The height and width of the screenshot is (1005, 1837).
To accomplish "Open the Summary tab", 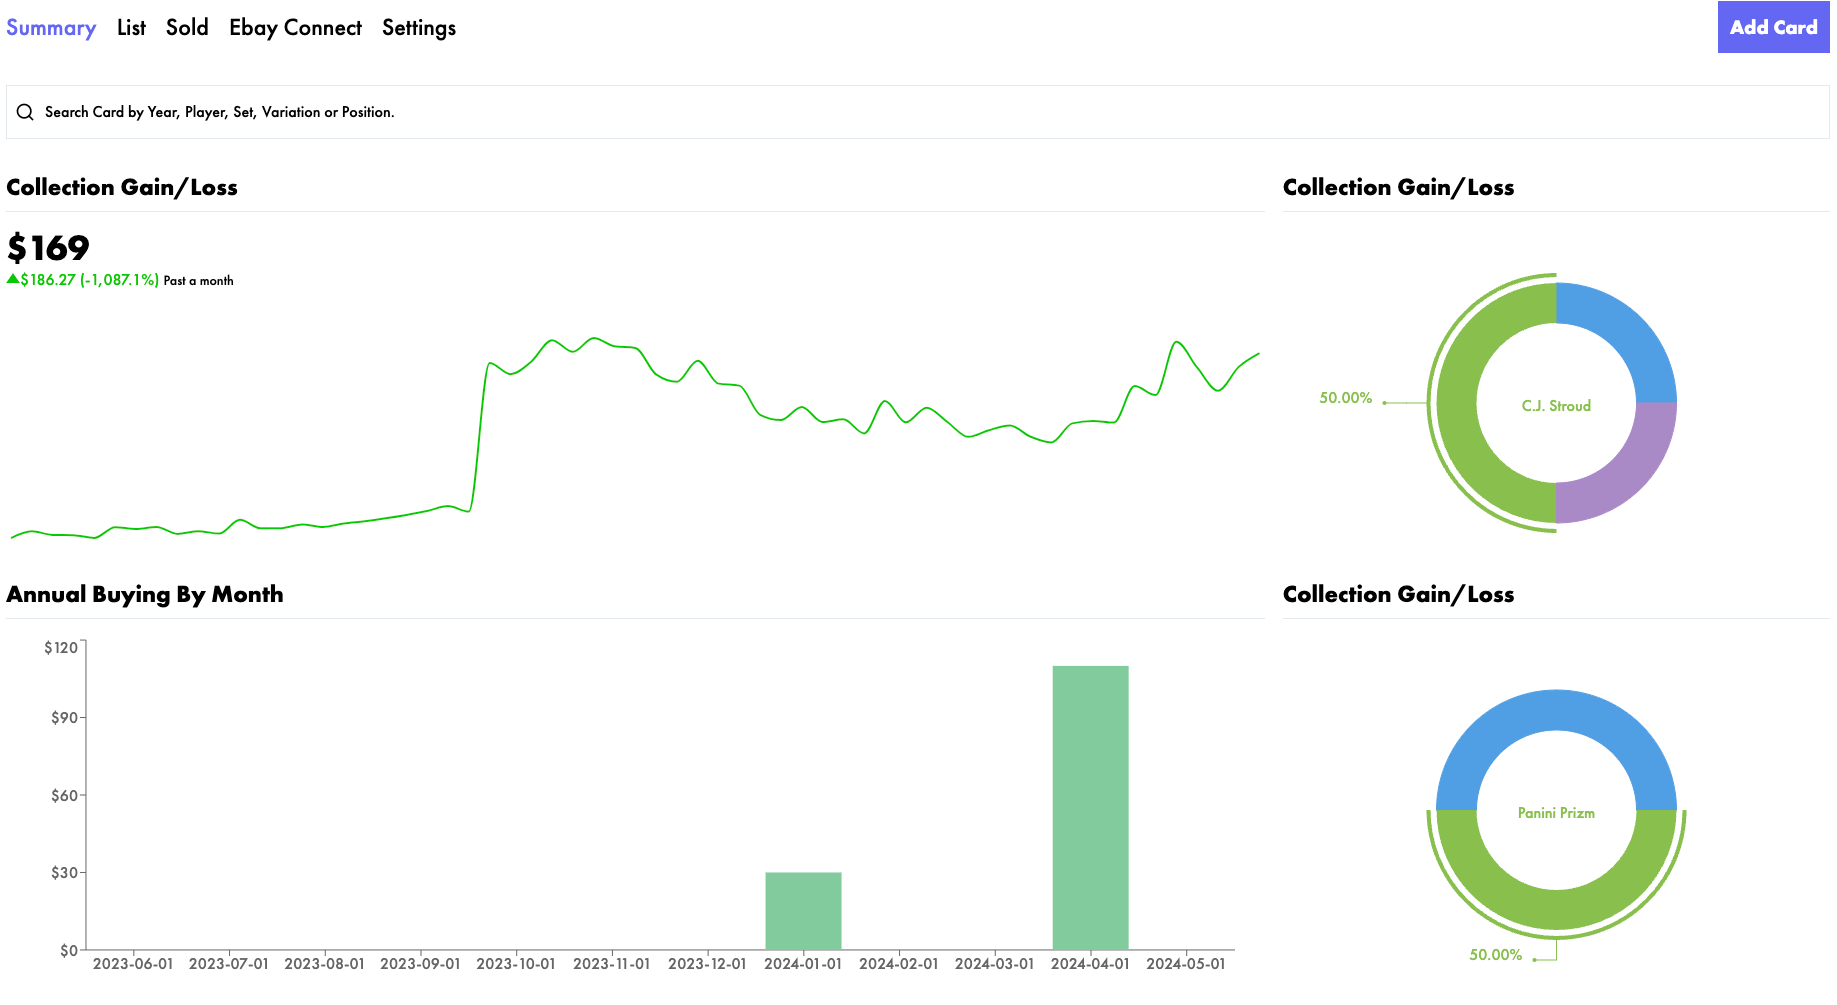I will [51, 27].
